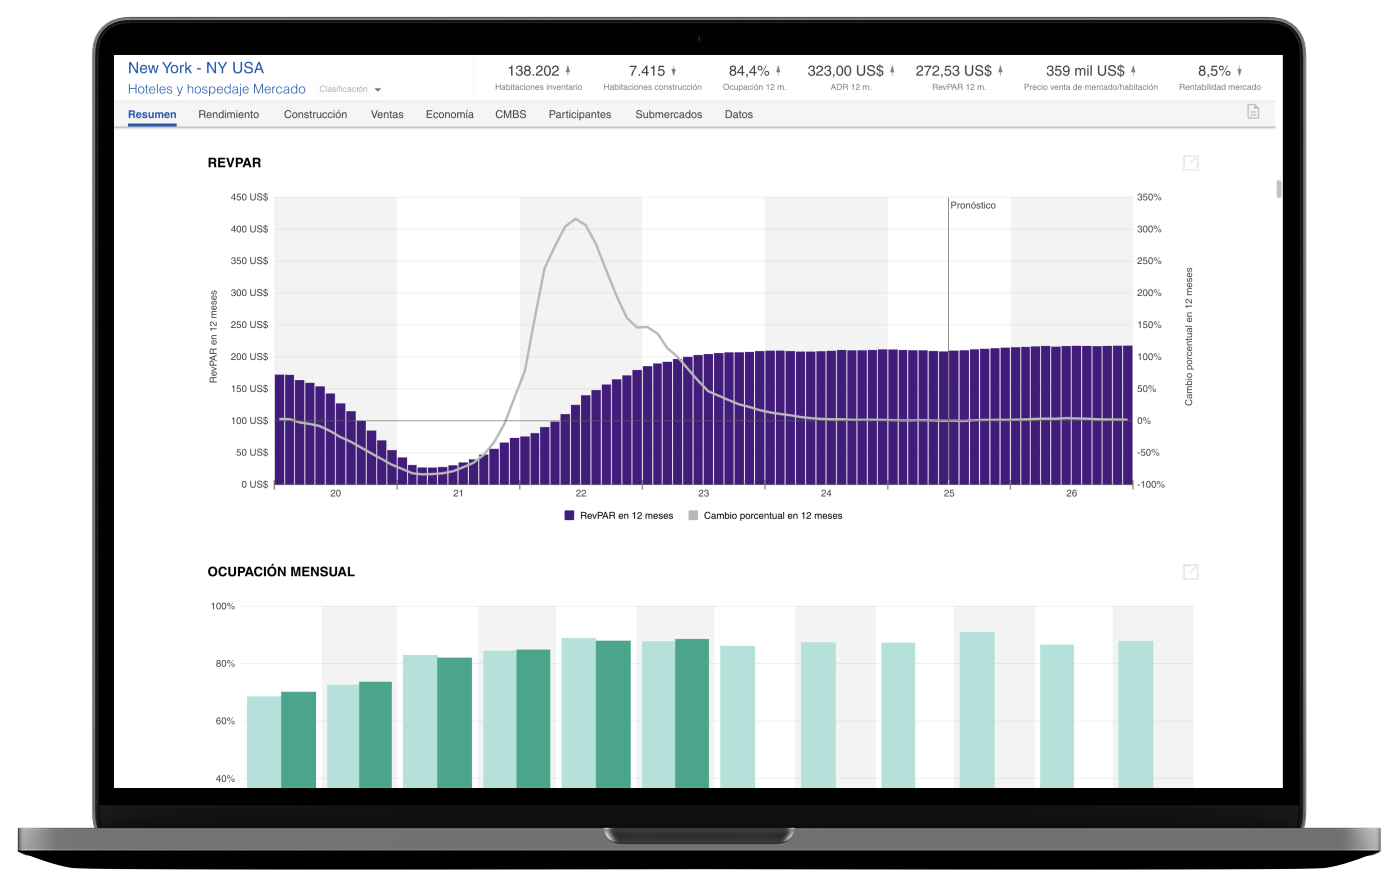Go to the Submercados tab
This screenshot has width=1400, height=895.
click(x=668, y=115)
